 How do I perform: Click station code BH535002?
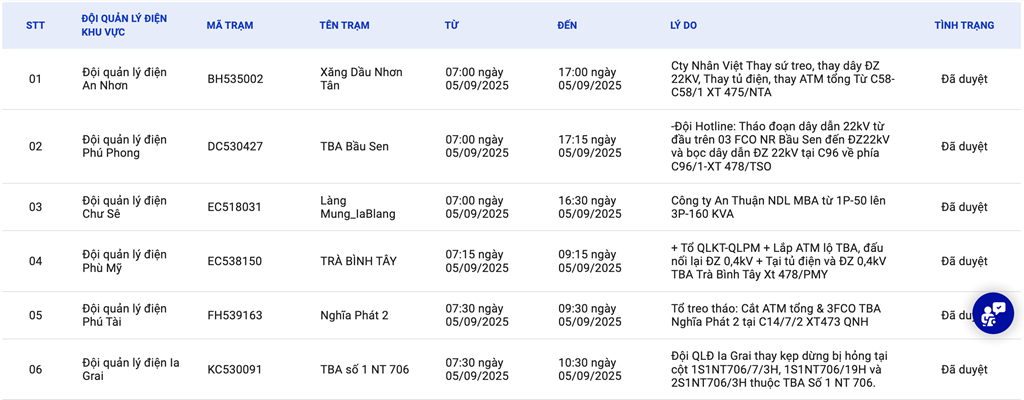click(235, 79)
